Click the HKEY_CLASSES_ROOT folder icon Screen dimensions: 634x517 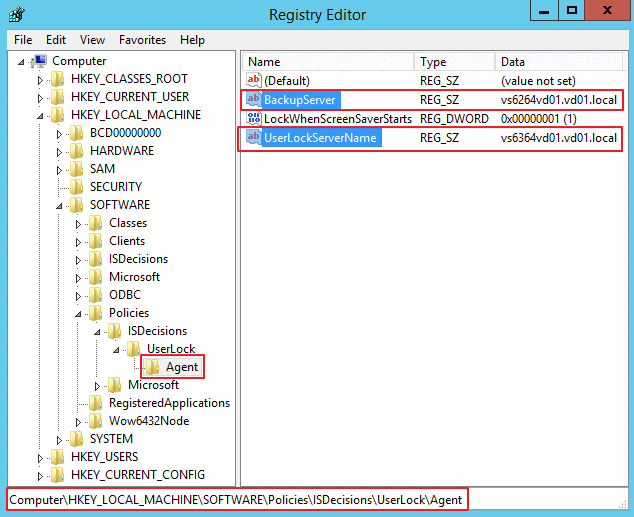(x=57, y=79)
